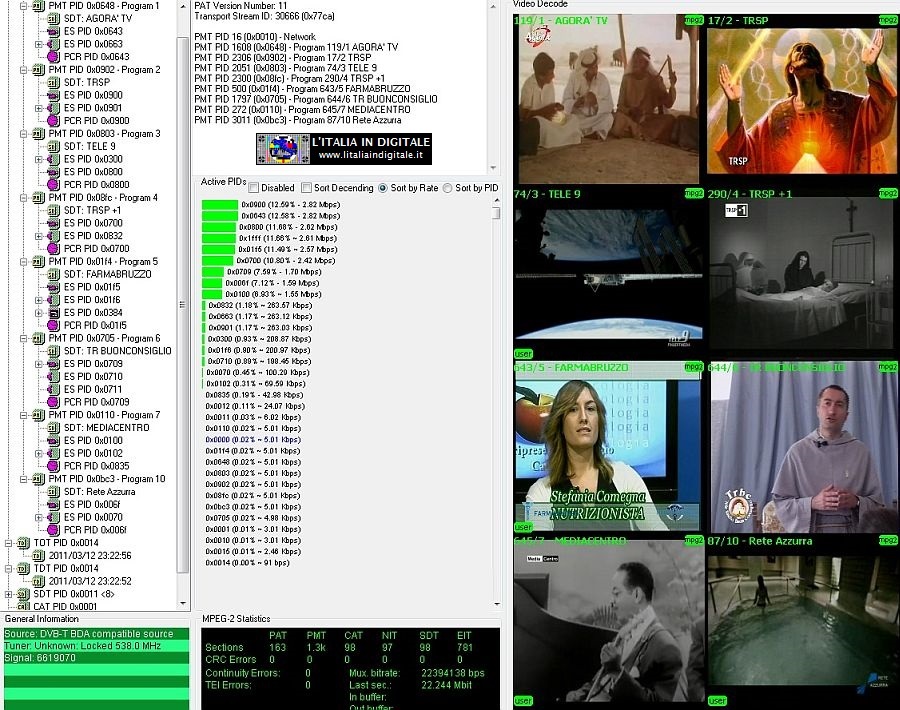
Task: Select the '2011/03/12 23:22:56' TOT entry
Action: (x=90, y=556)
